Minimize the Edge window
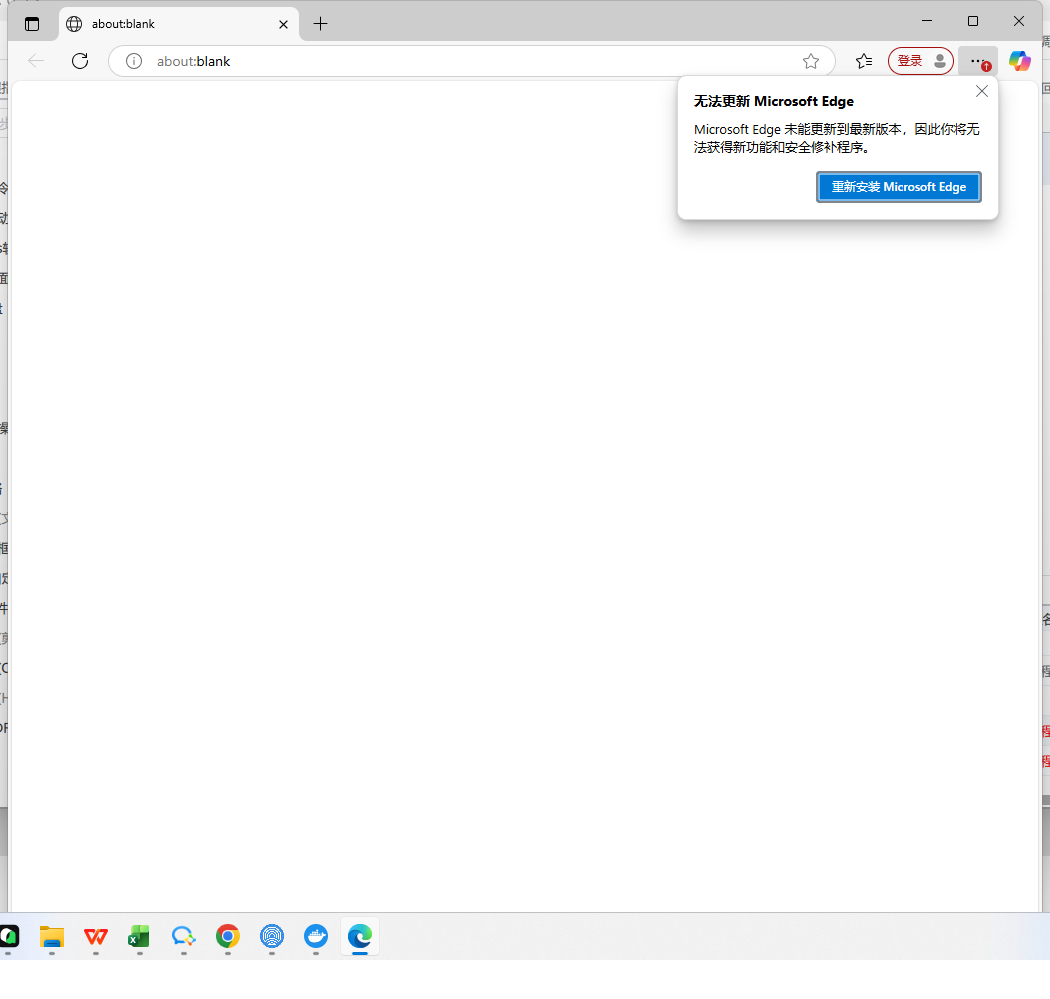The width and height of the screenshot is (1050, 999). coord(927,21)
